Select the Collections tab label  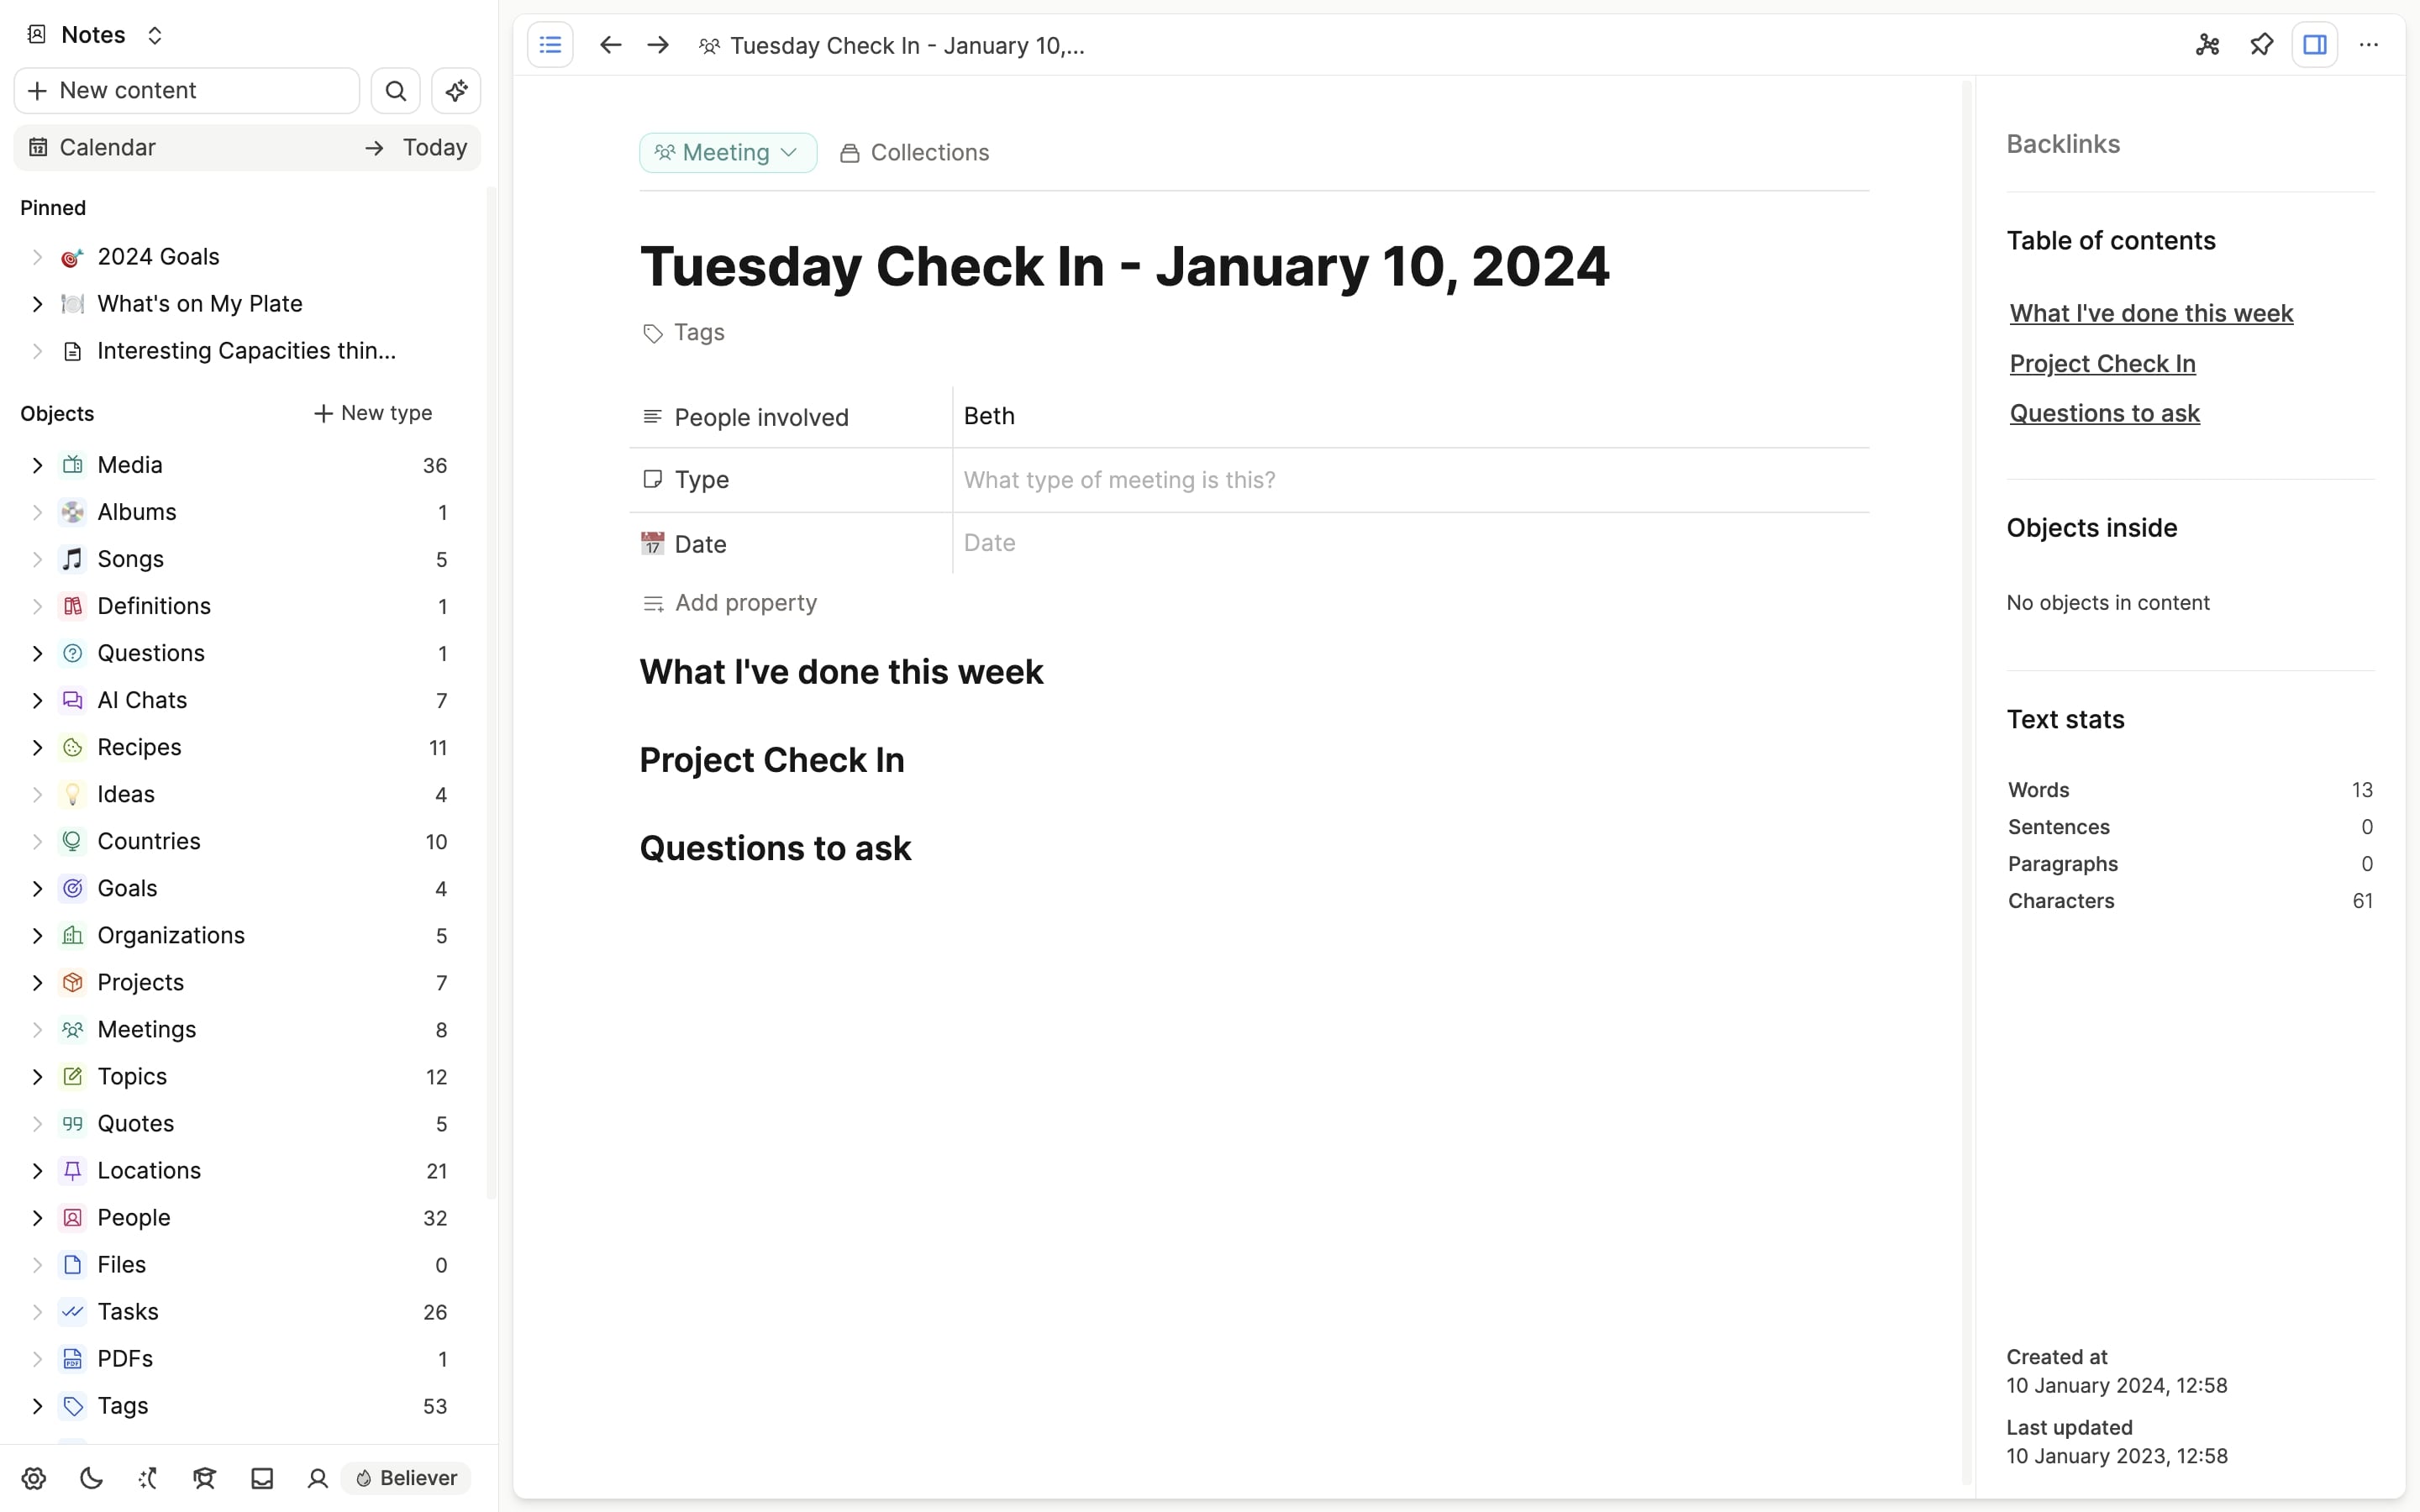click(x=930, y=153)
